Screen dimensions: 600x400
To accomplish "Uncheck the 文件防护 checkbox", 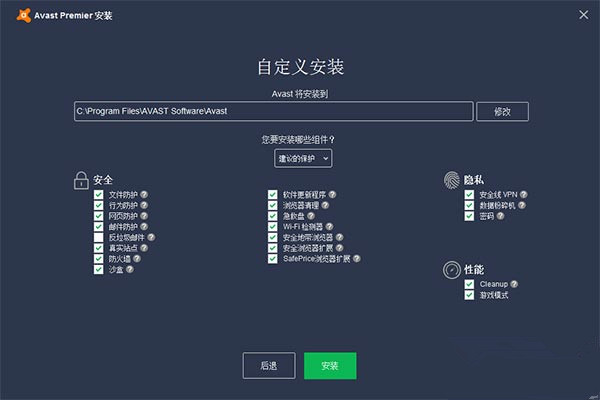I will click(99, 194).
